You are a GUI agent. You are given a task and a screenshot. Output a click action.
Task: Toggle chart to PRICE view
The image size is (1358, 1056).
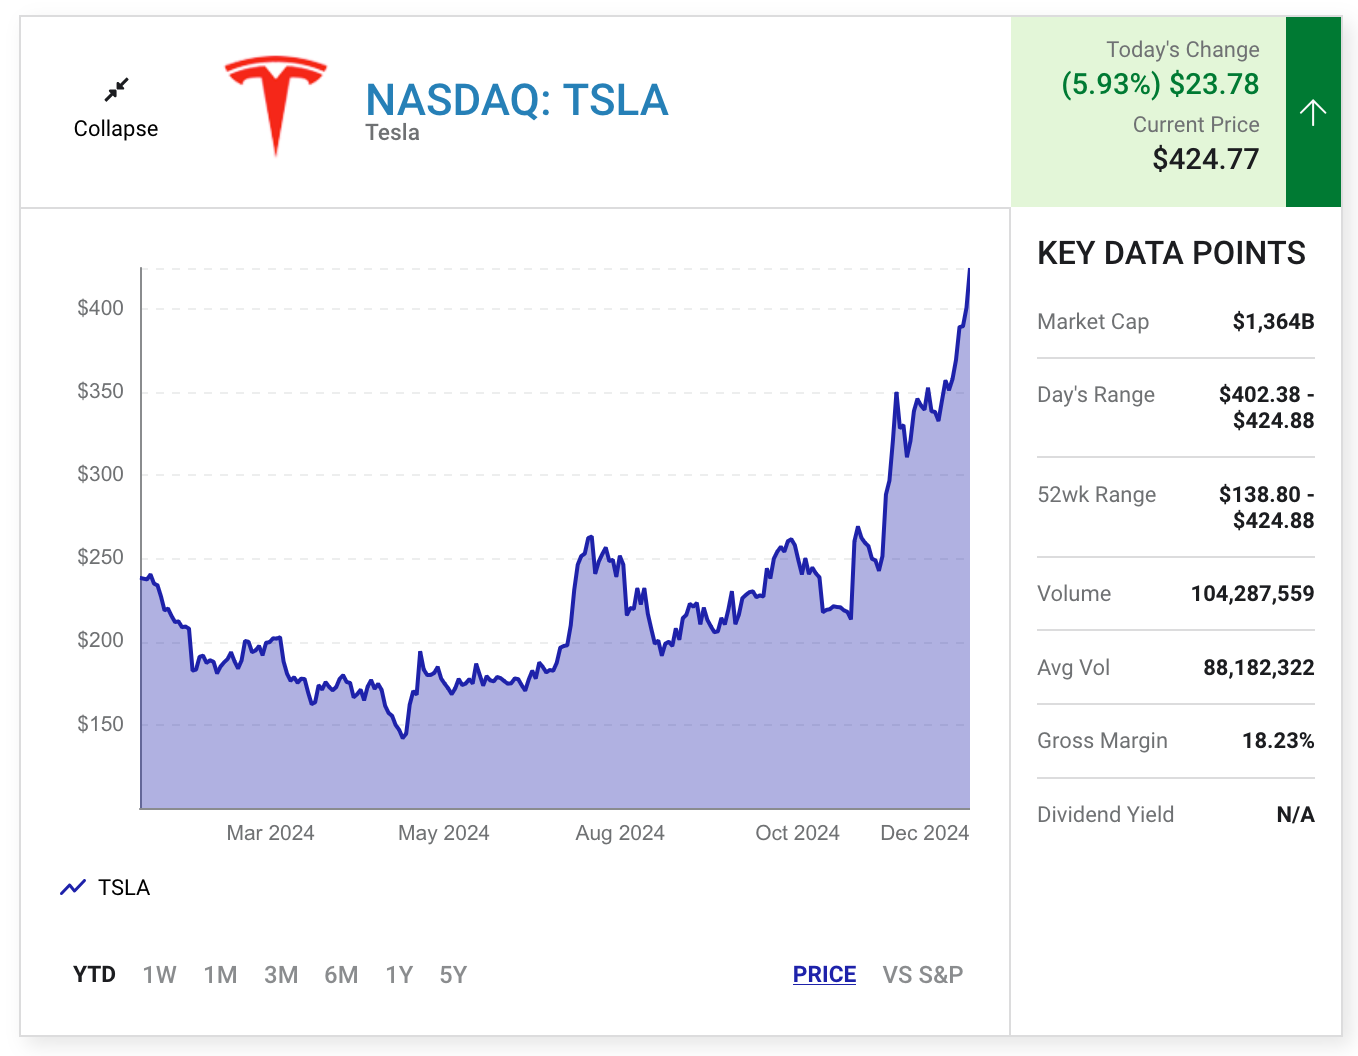pyautogui.click(x=824, y=974)
